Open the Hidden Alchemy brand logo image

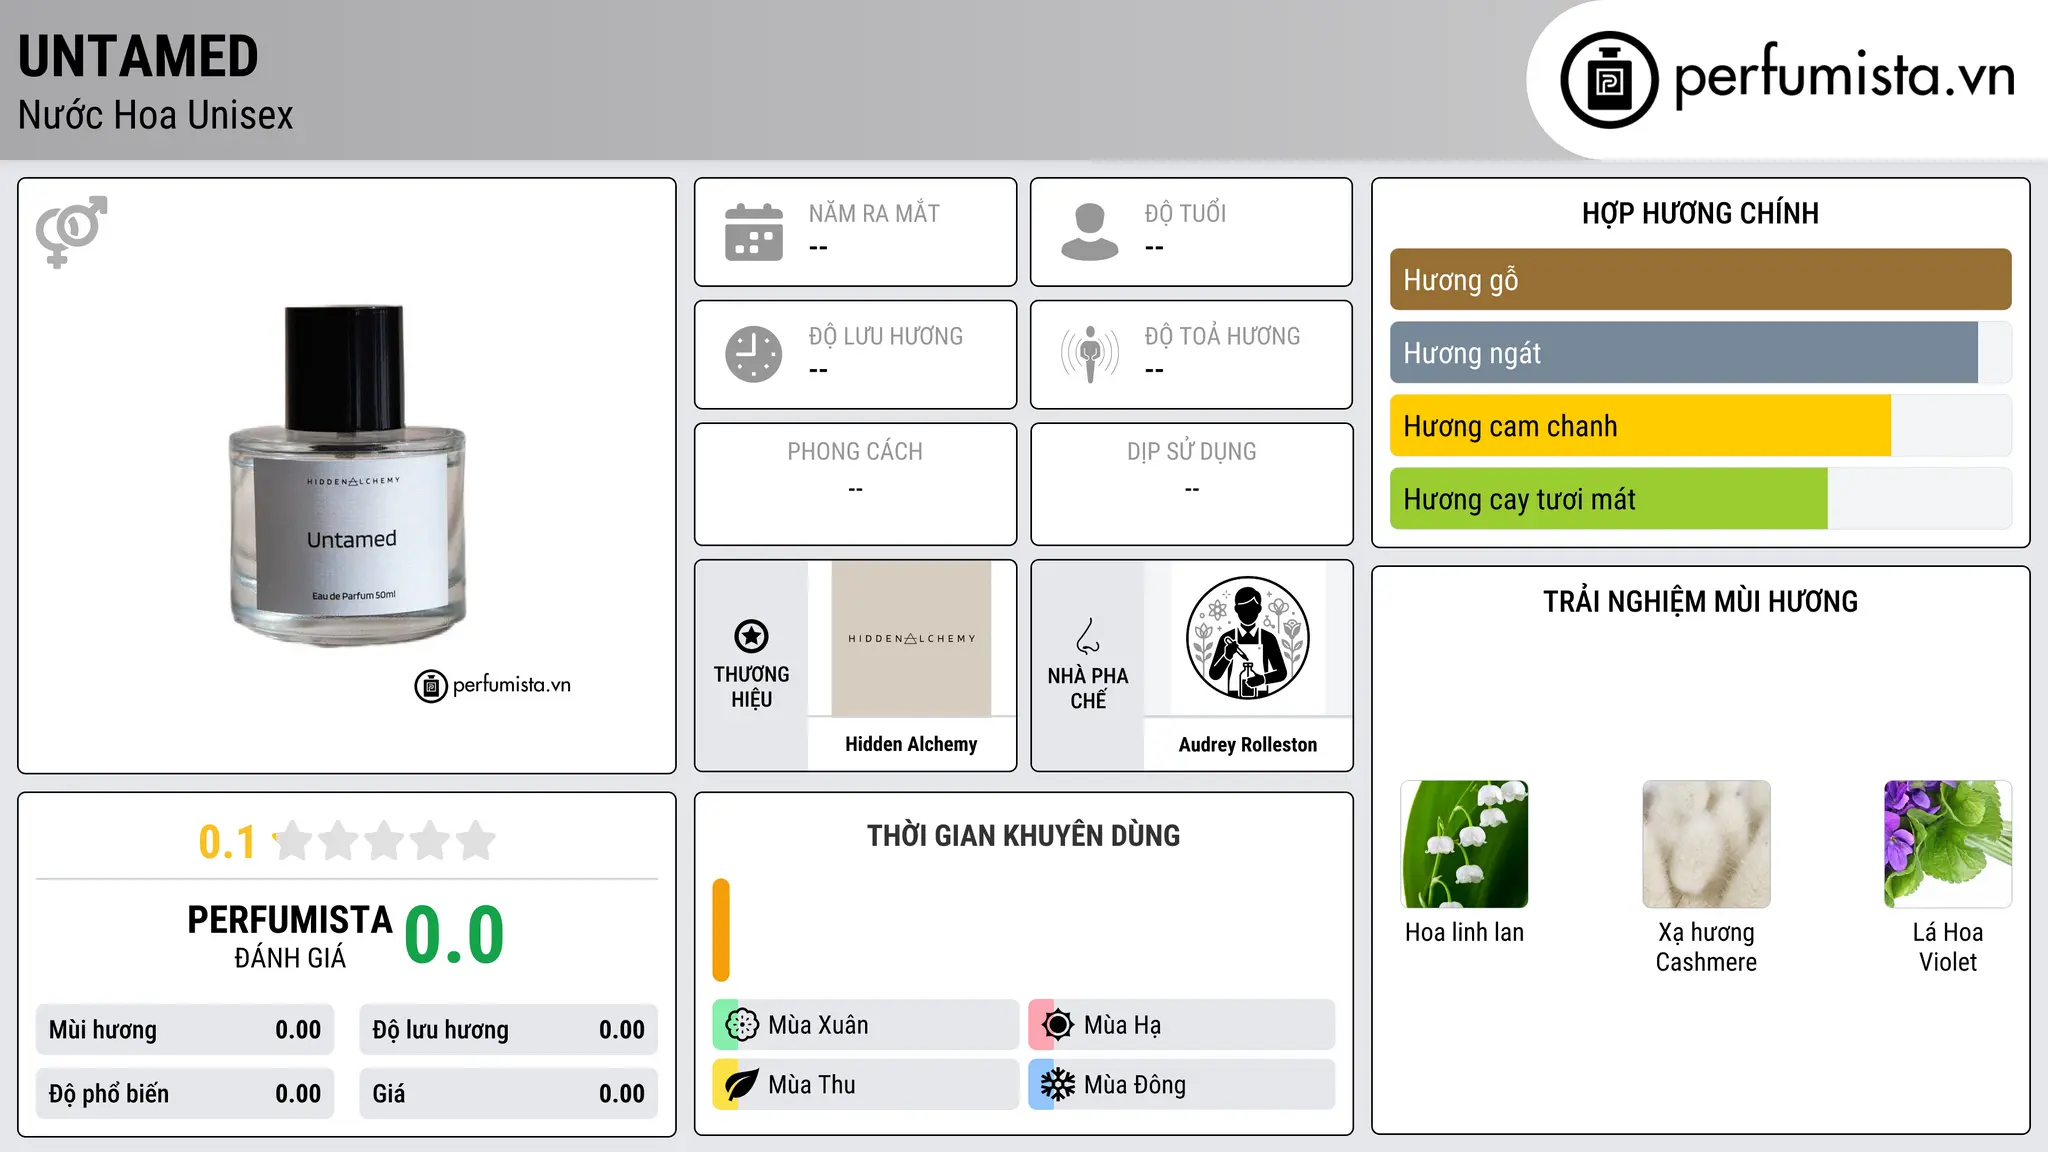(x=911, y=638)
